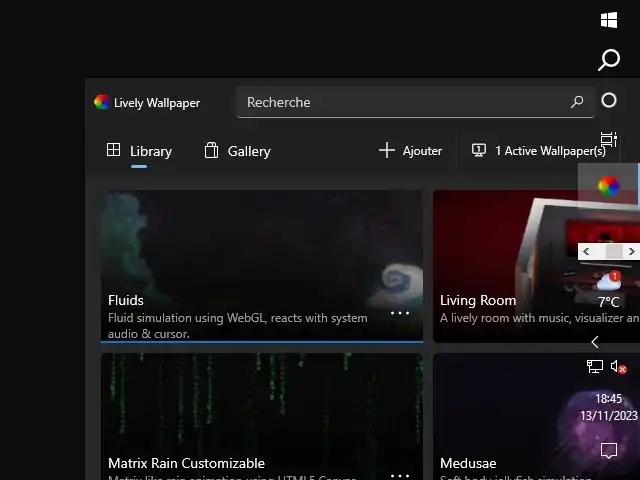640x480 pixels.
Task: Click the monitor icon beside Active Wallpaper(s)
Action: (479, 150)
